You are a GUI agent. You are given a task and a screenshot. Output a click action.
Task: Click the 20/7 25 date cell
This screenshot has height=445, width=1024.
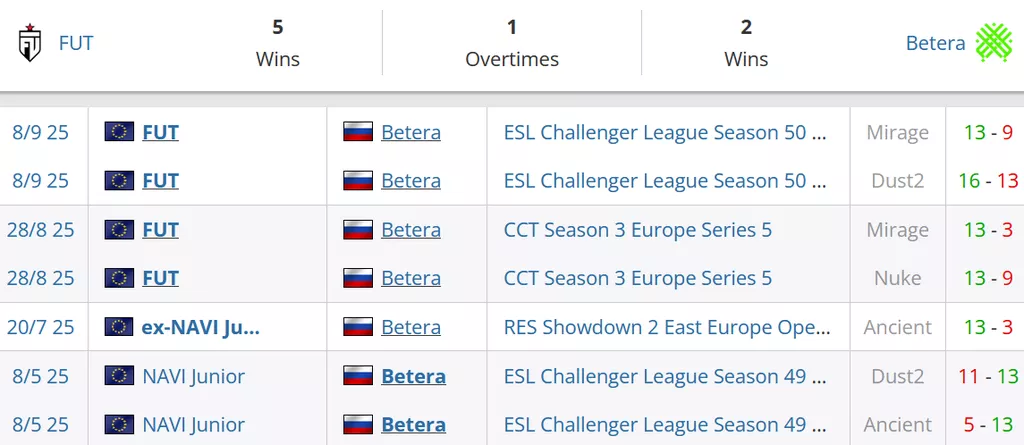pyautogui.click(x=40, y=327)
